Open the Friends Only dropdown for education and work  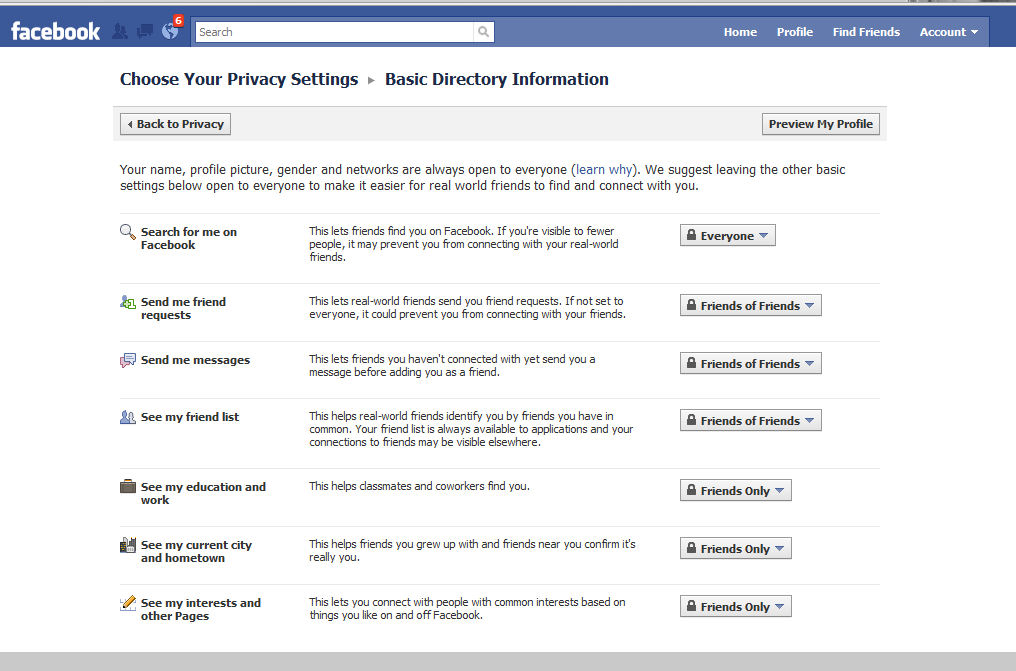(x=735, y=490)
